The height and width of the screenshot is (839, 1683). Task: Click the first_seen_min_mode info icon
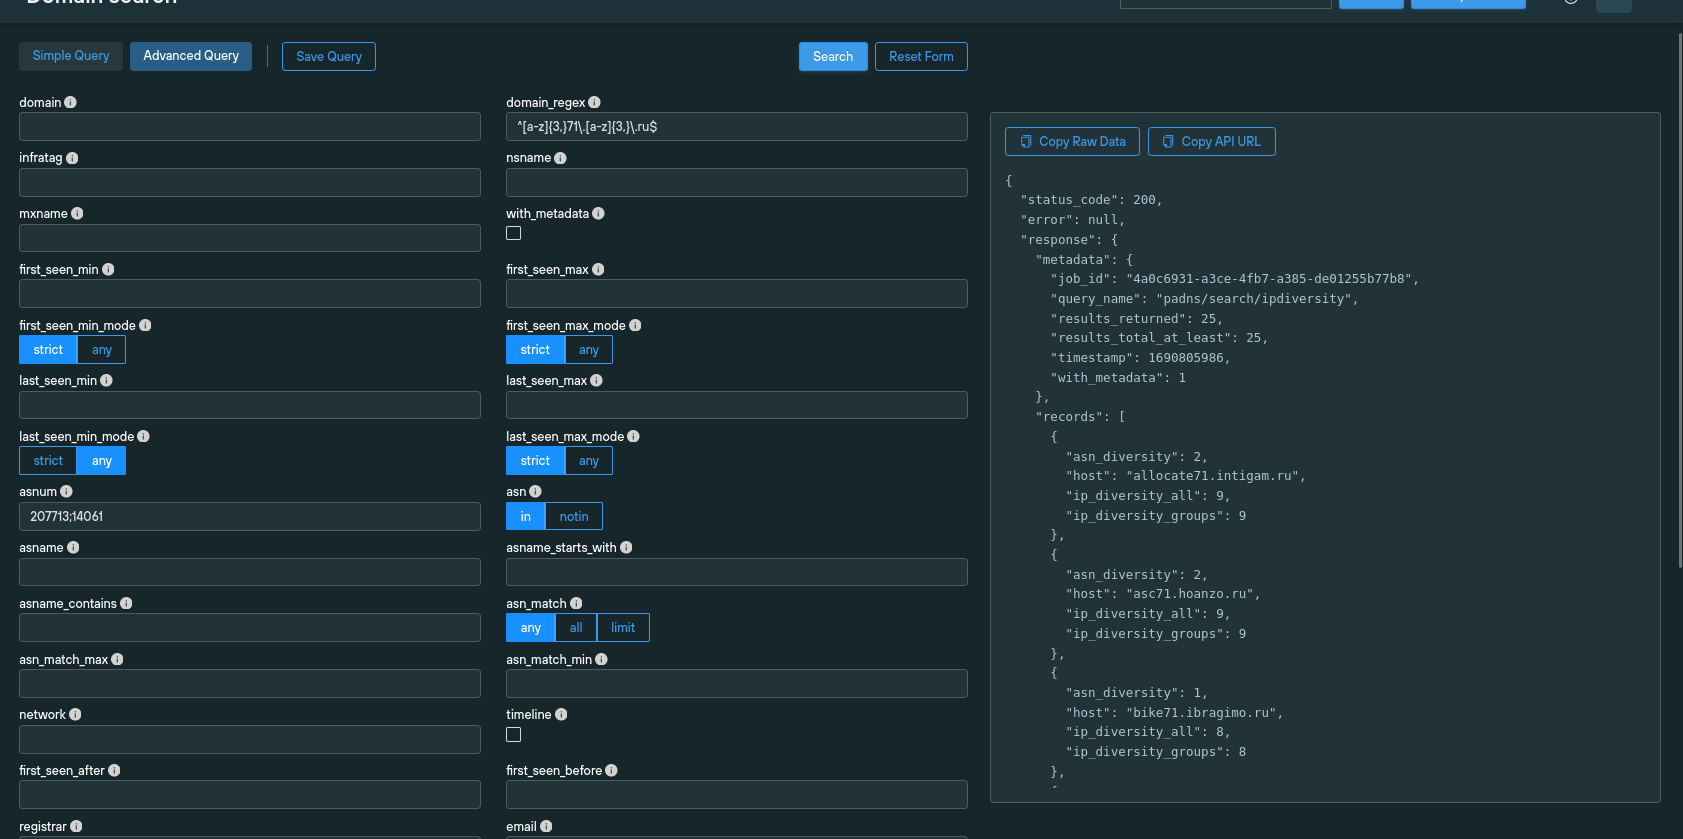point(145,325)
